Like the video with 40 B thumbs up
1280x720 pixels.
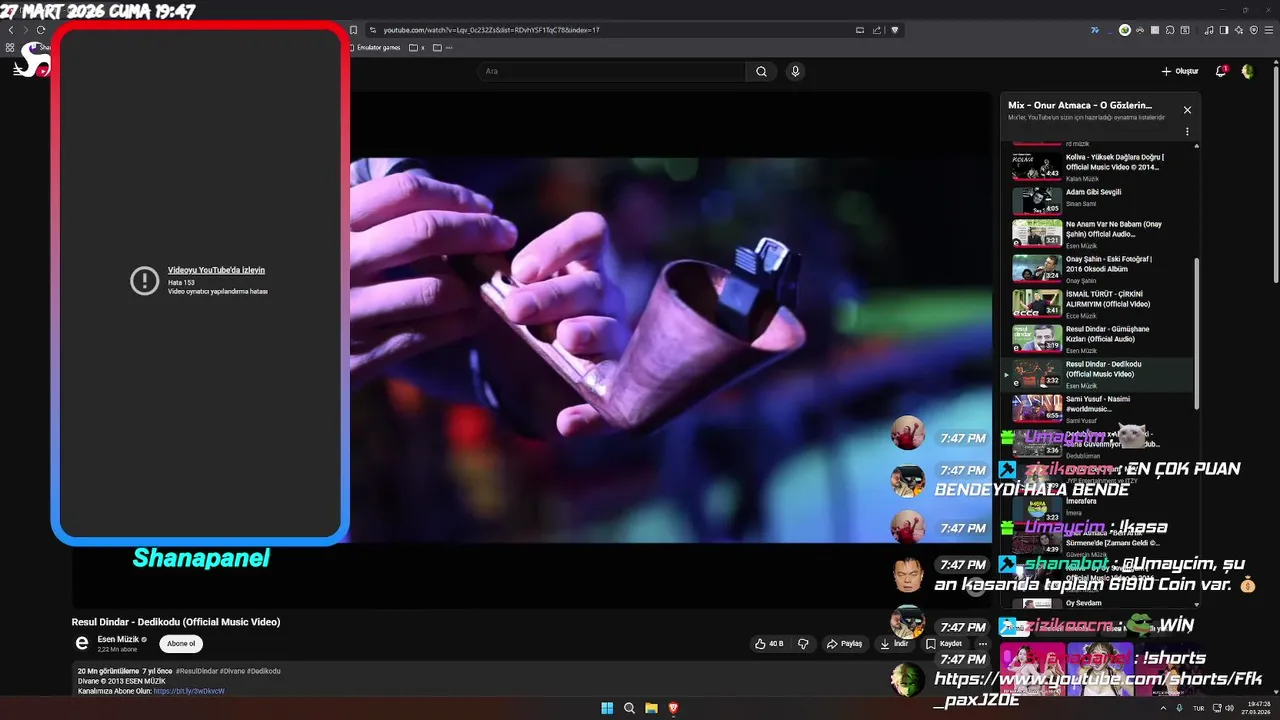[770, 644]
